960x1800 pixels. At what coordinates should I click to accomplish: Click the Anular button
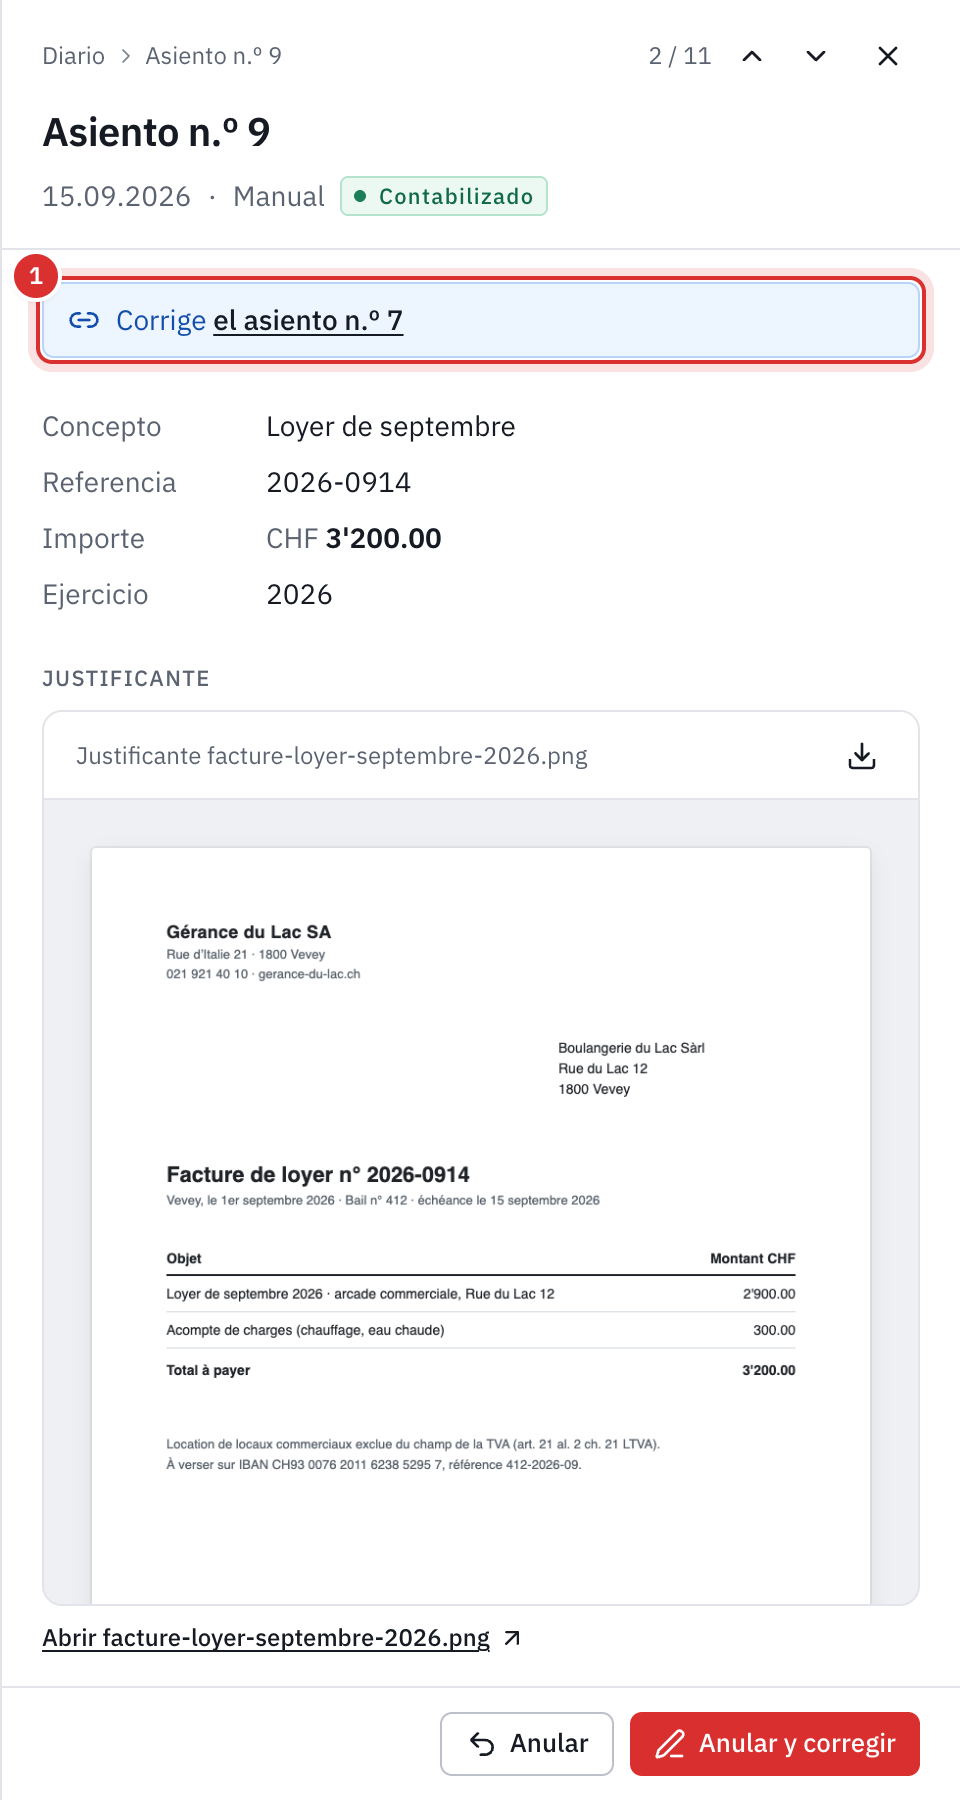(x=527, y=1744)
